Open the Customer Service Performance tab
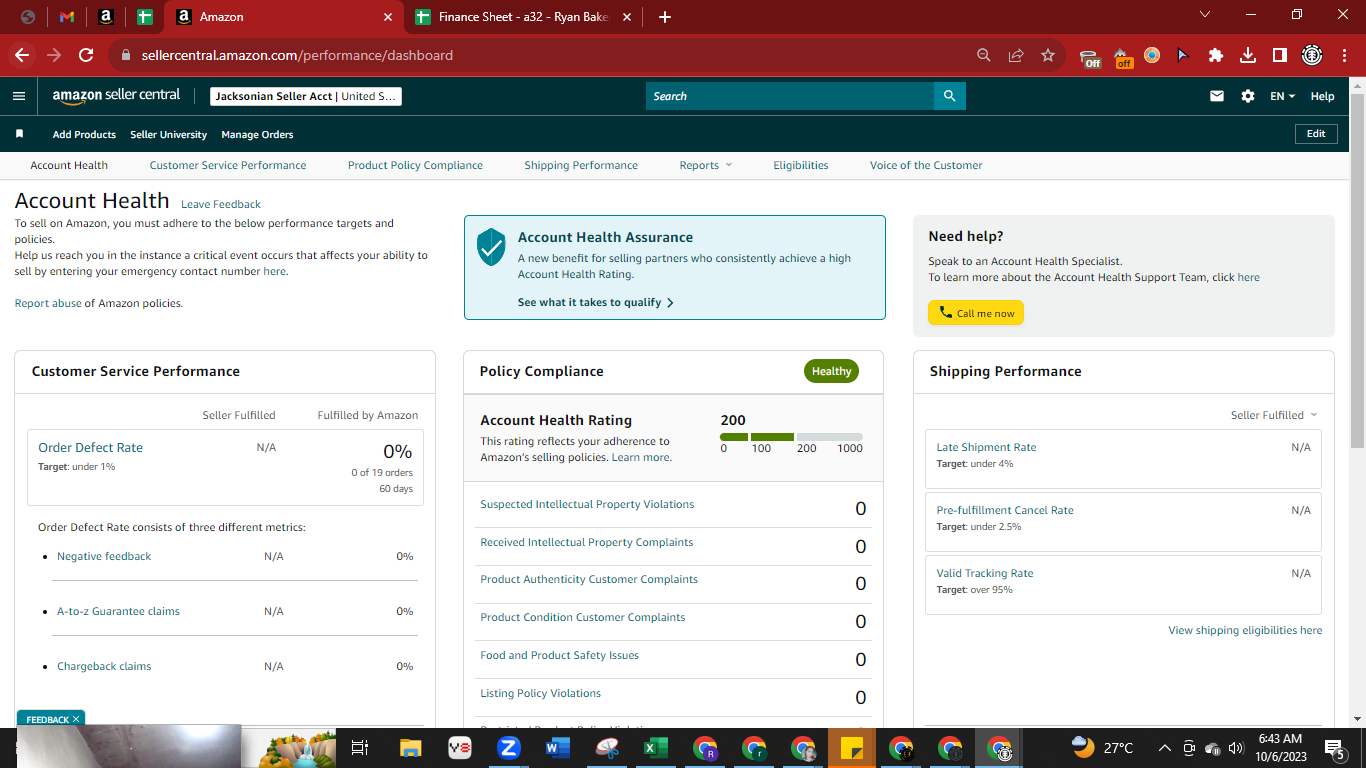1366x768 pixels. [x=228, y=165]
